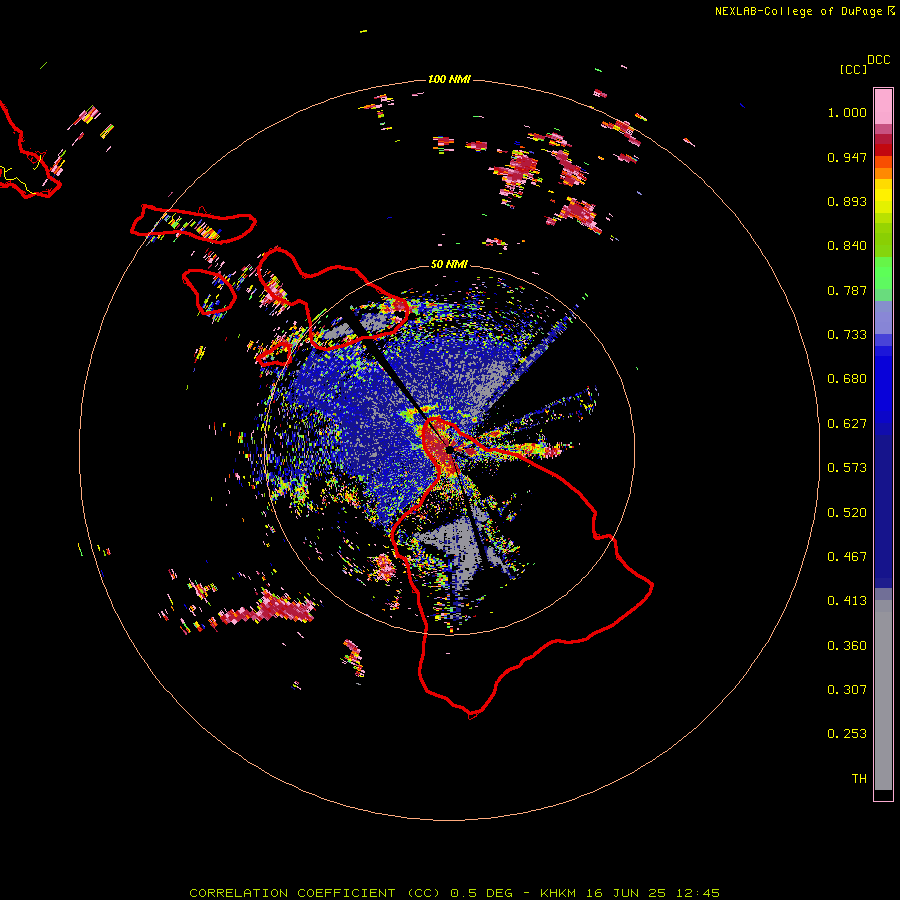Click the 1.000 scale value
The height and width of the screenshot is (900, 900).
point(847,112)
